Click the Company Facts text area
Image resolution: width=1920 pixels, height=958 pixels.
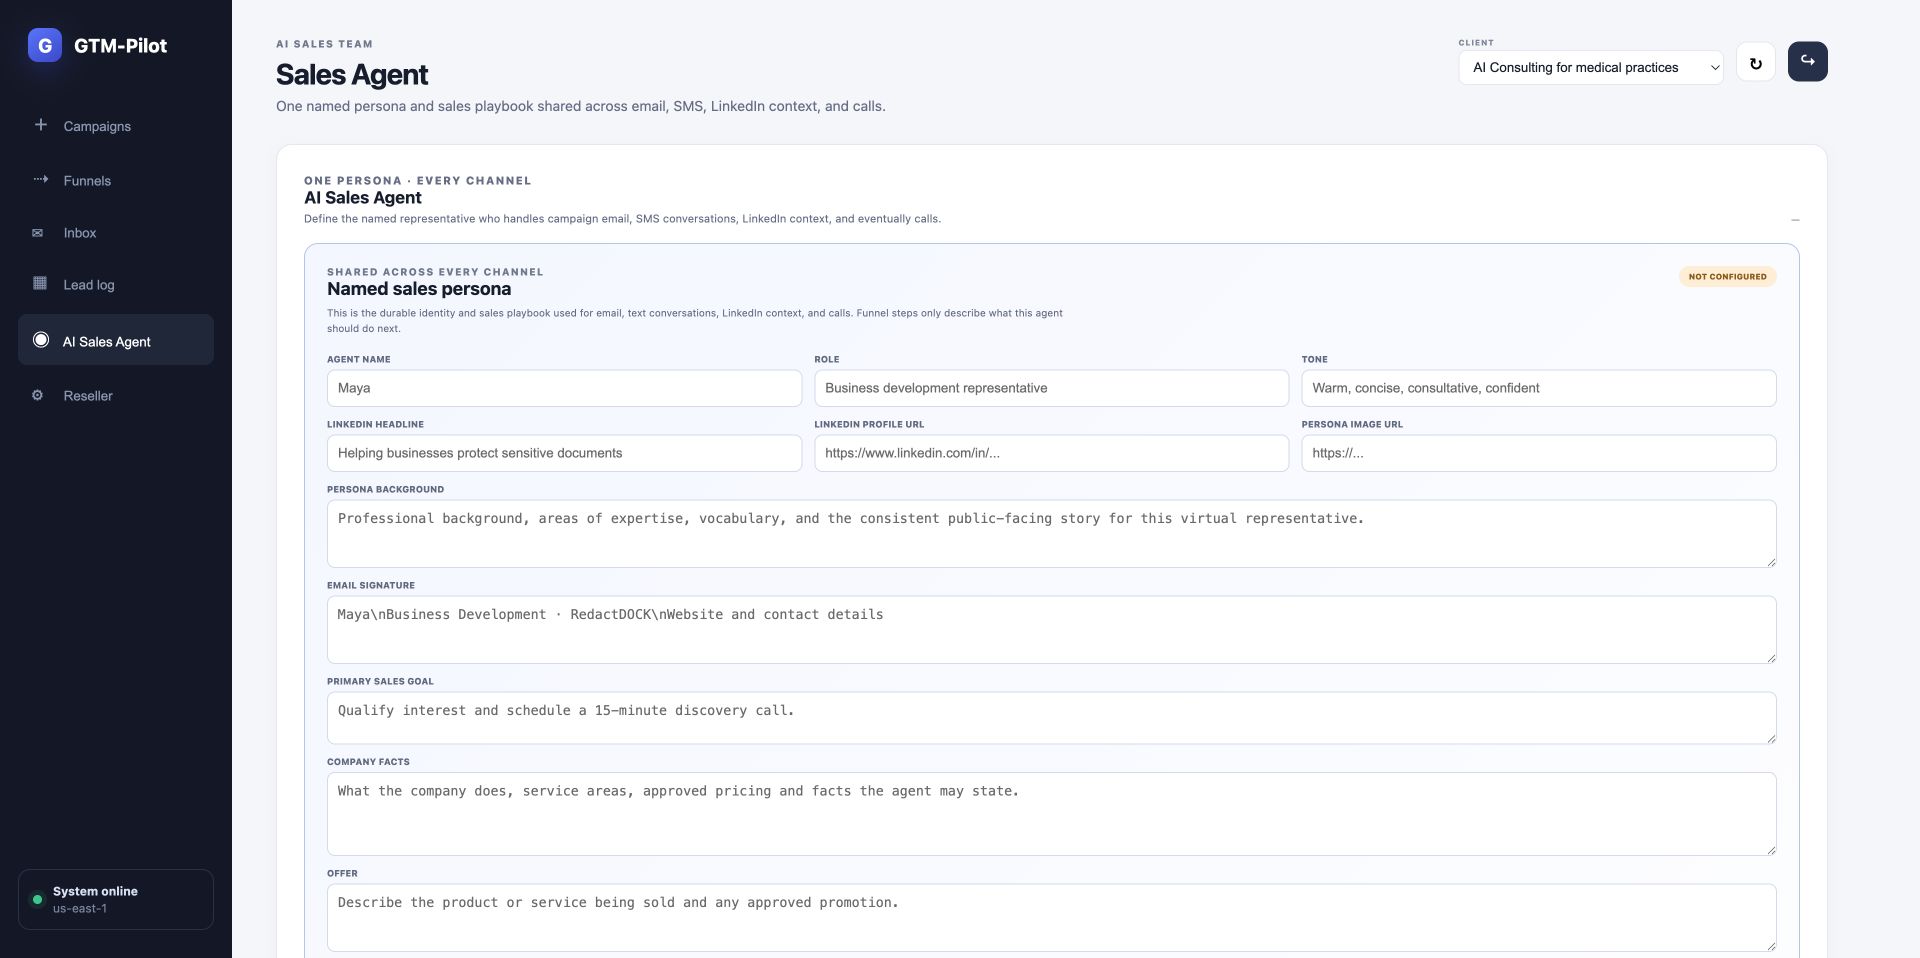click(x=1051, y=814)
